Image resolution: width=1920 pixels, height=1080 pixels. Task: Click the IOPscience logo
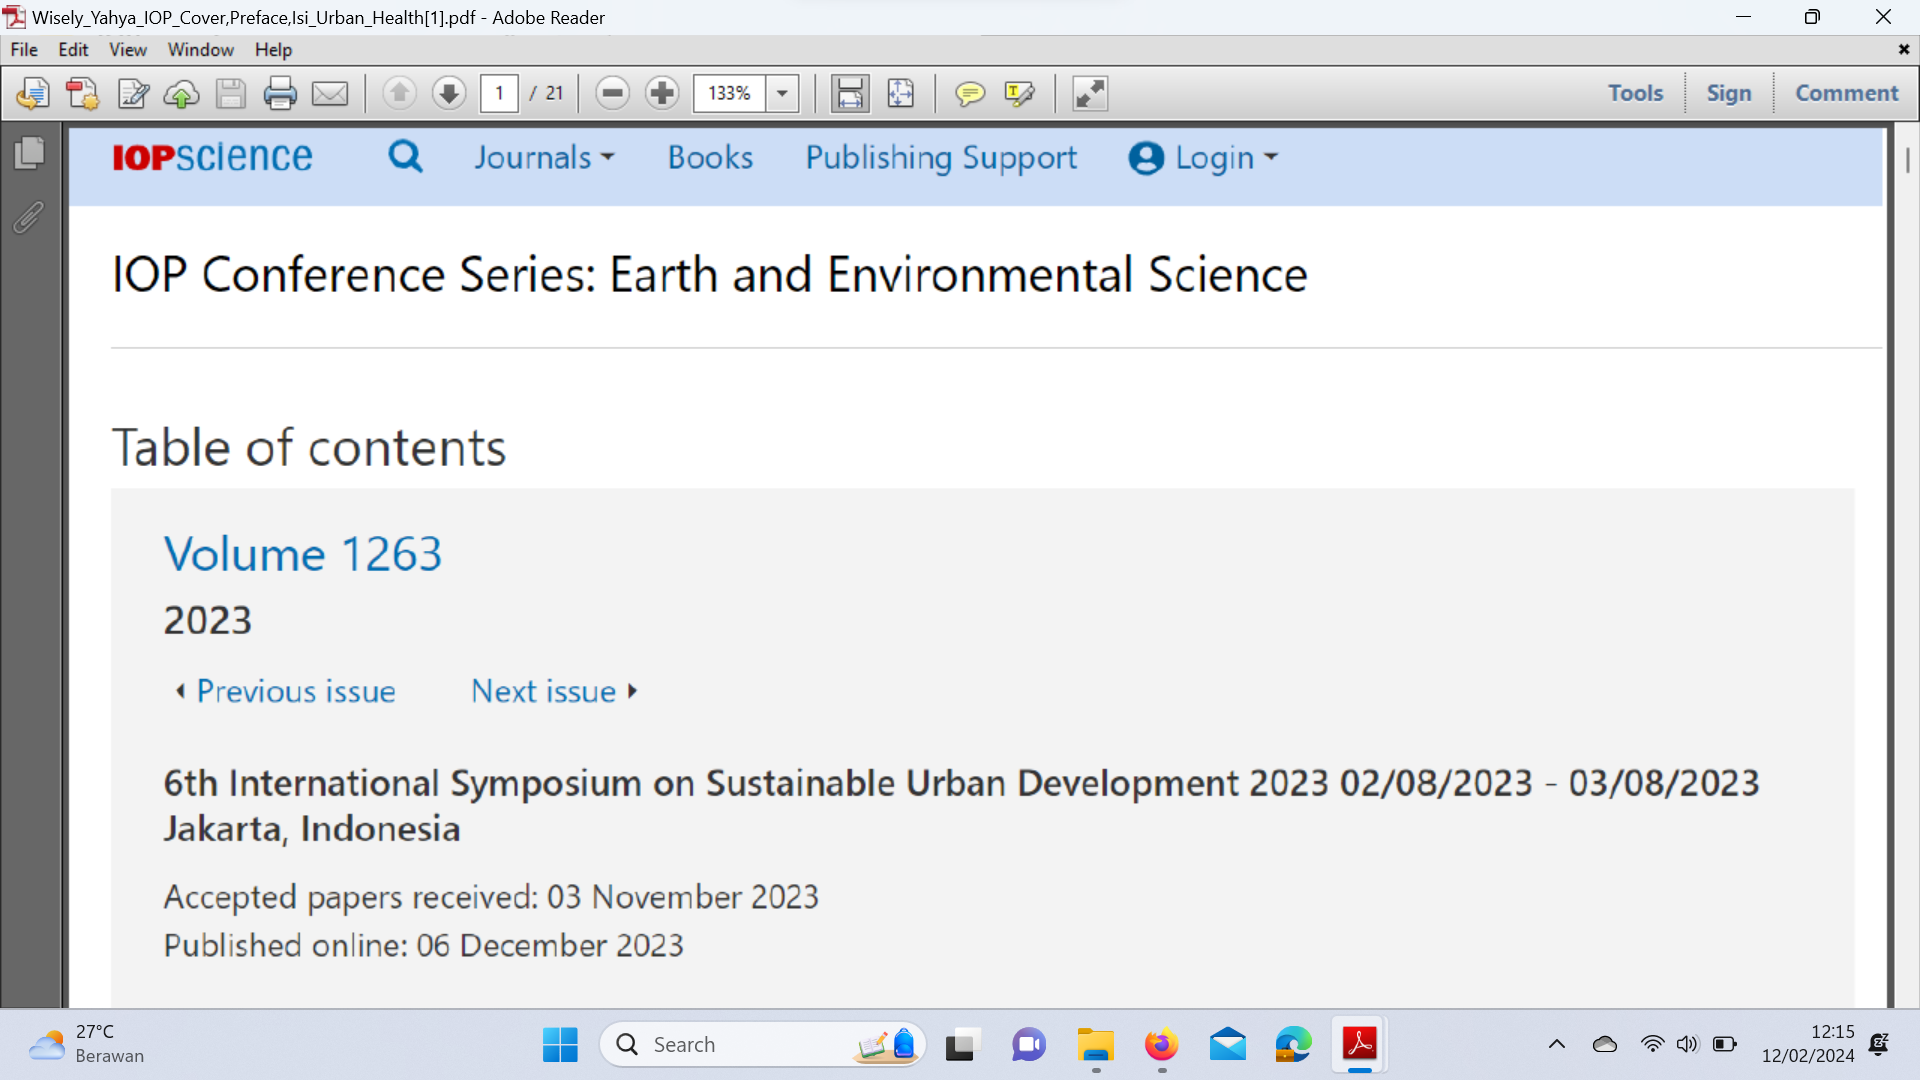[212, 157]
